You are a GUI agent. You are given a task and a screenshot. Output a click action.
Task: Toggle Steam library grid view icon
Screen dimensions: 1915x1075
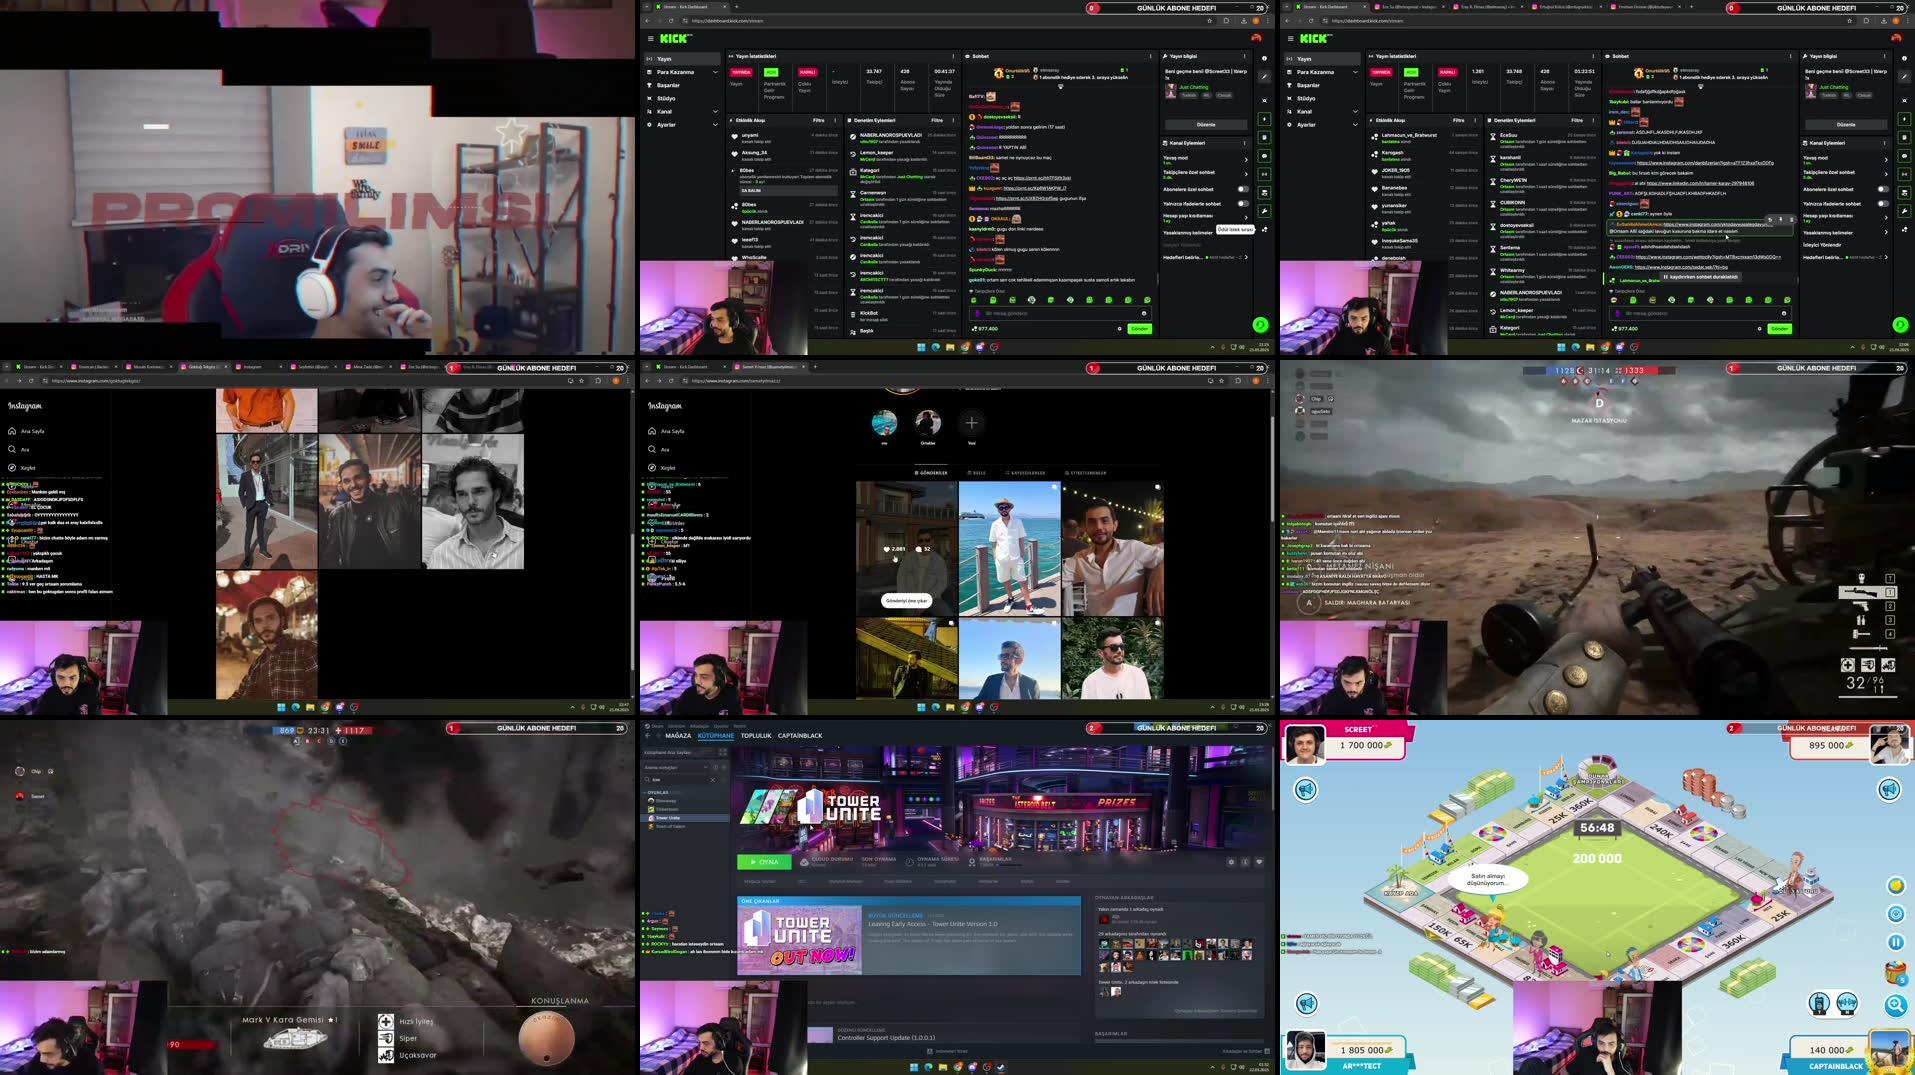click(723, 752)
